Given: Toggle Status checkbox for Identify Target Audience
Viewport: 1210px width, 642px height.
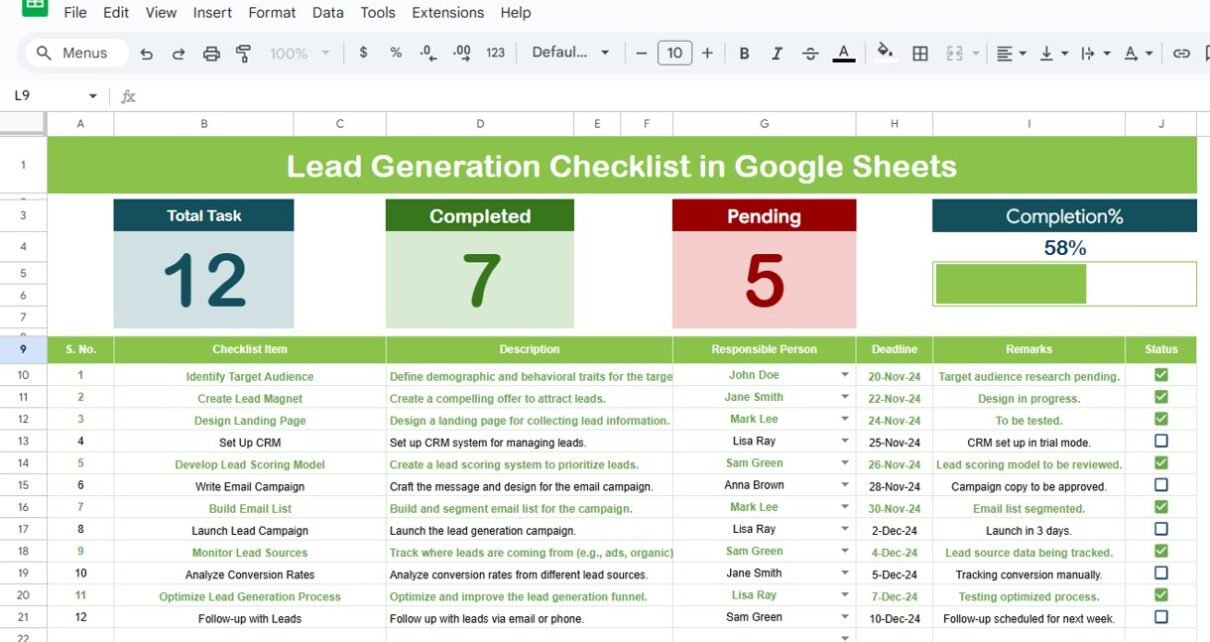Looking at the screenshot, I should (1161, 375).
